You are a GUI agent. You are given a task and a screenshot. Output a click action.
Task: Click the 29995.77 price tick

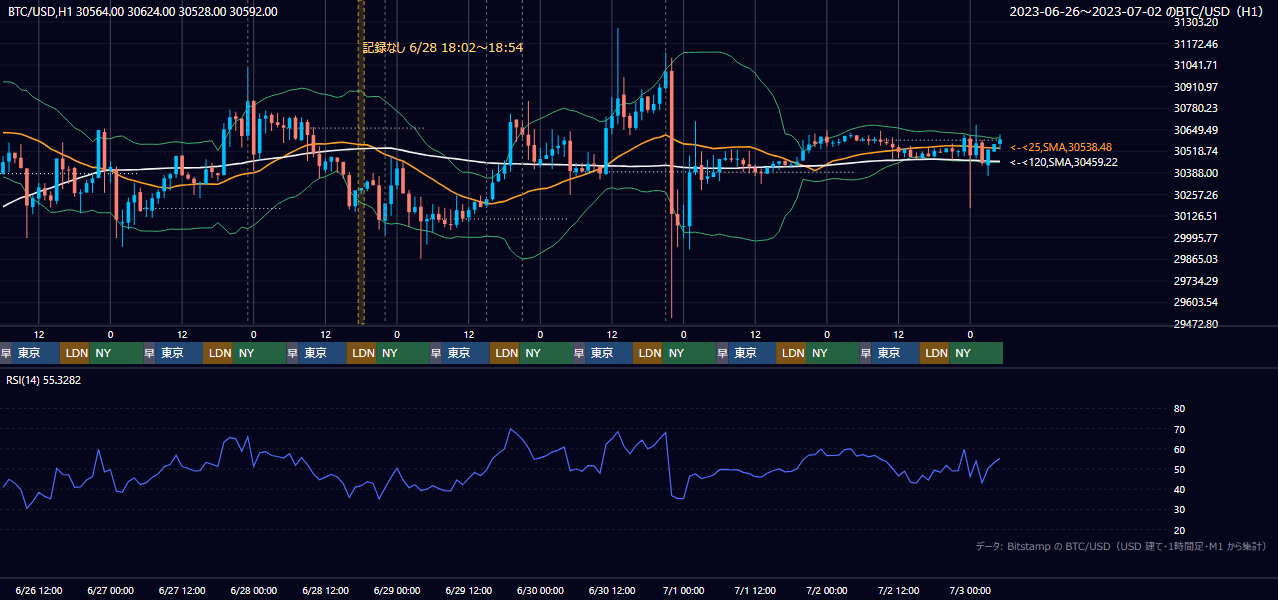coord(1195,238)
